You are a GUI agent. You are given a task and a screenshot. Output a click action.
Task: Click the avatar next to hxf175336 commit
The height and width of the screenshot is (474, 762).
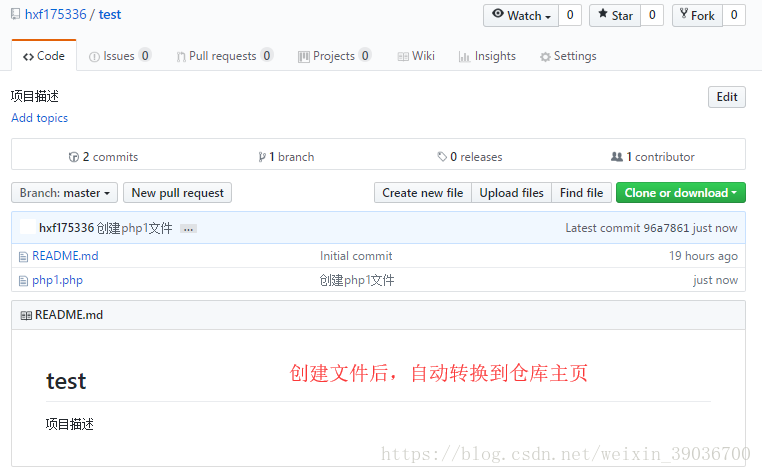coord(28,227)
